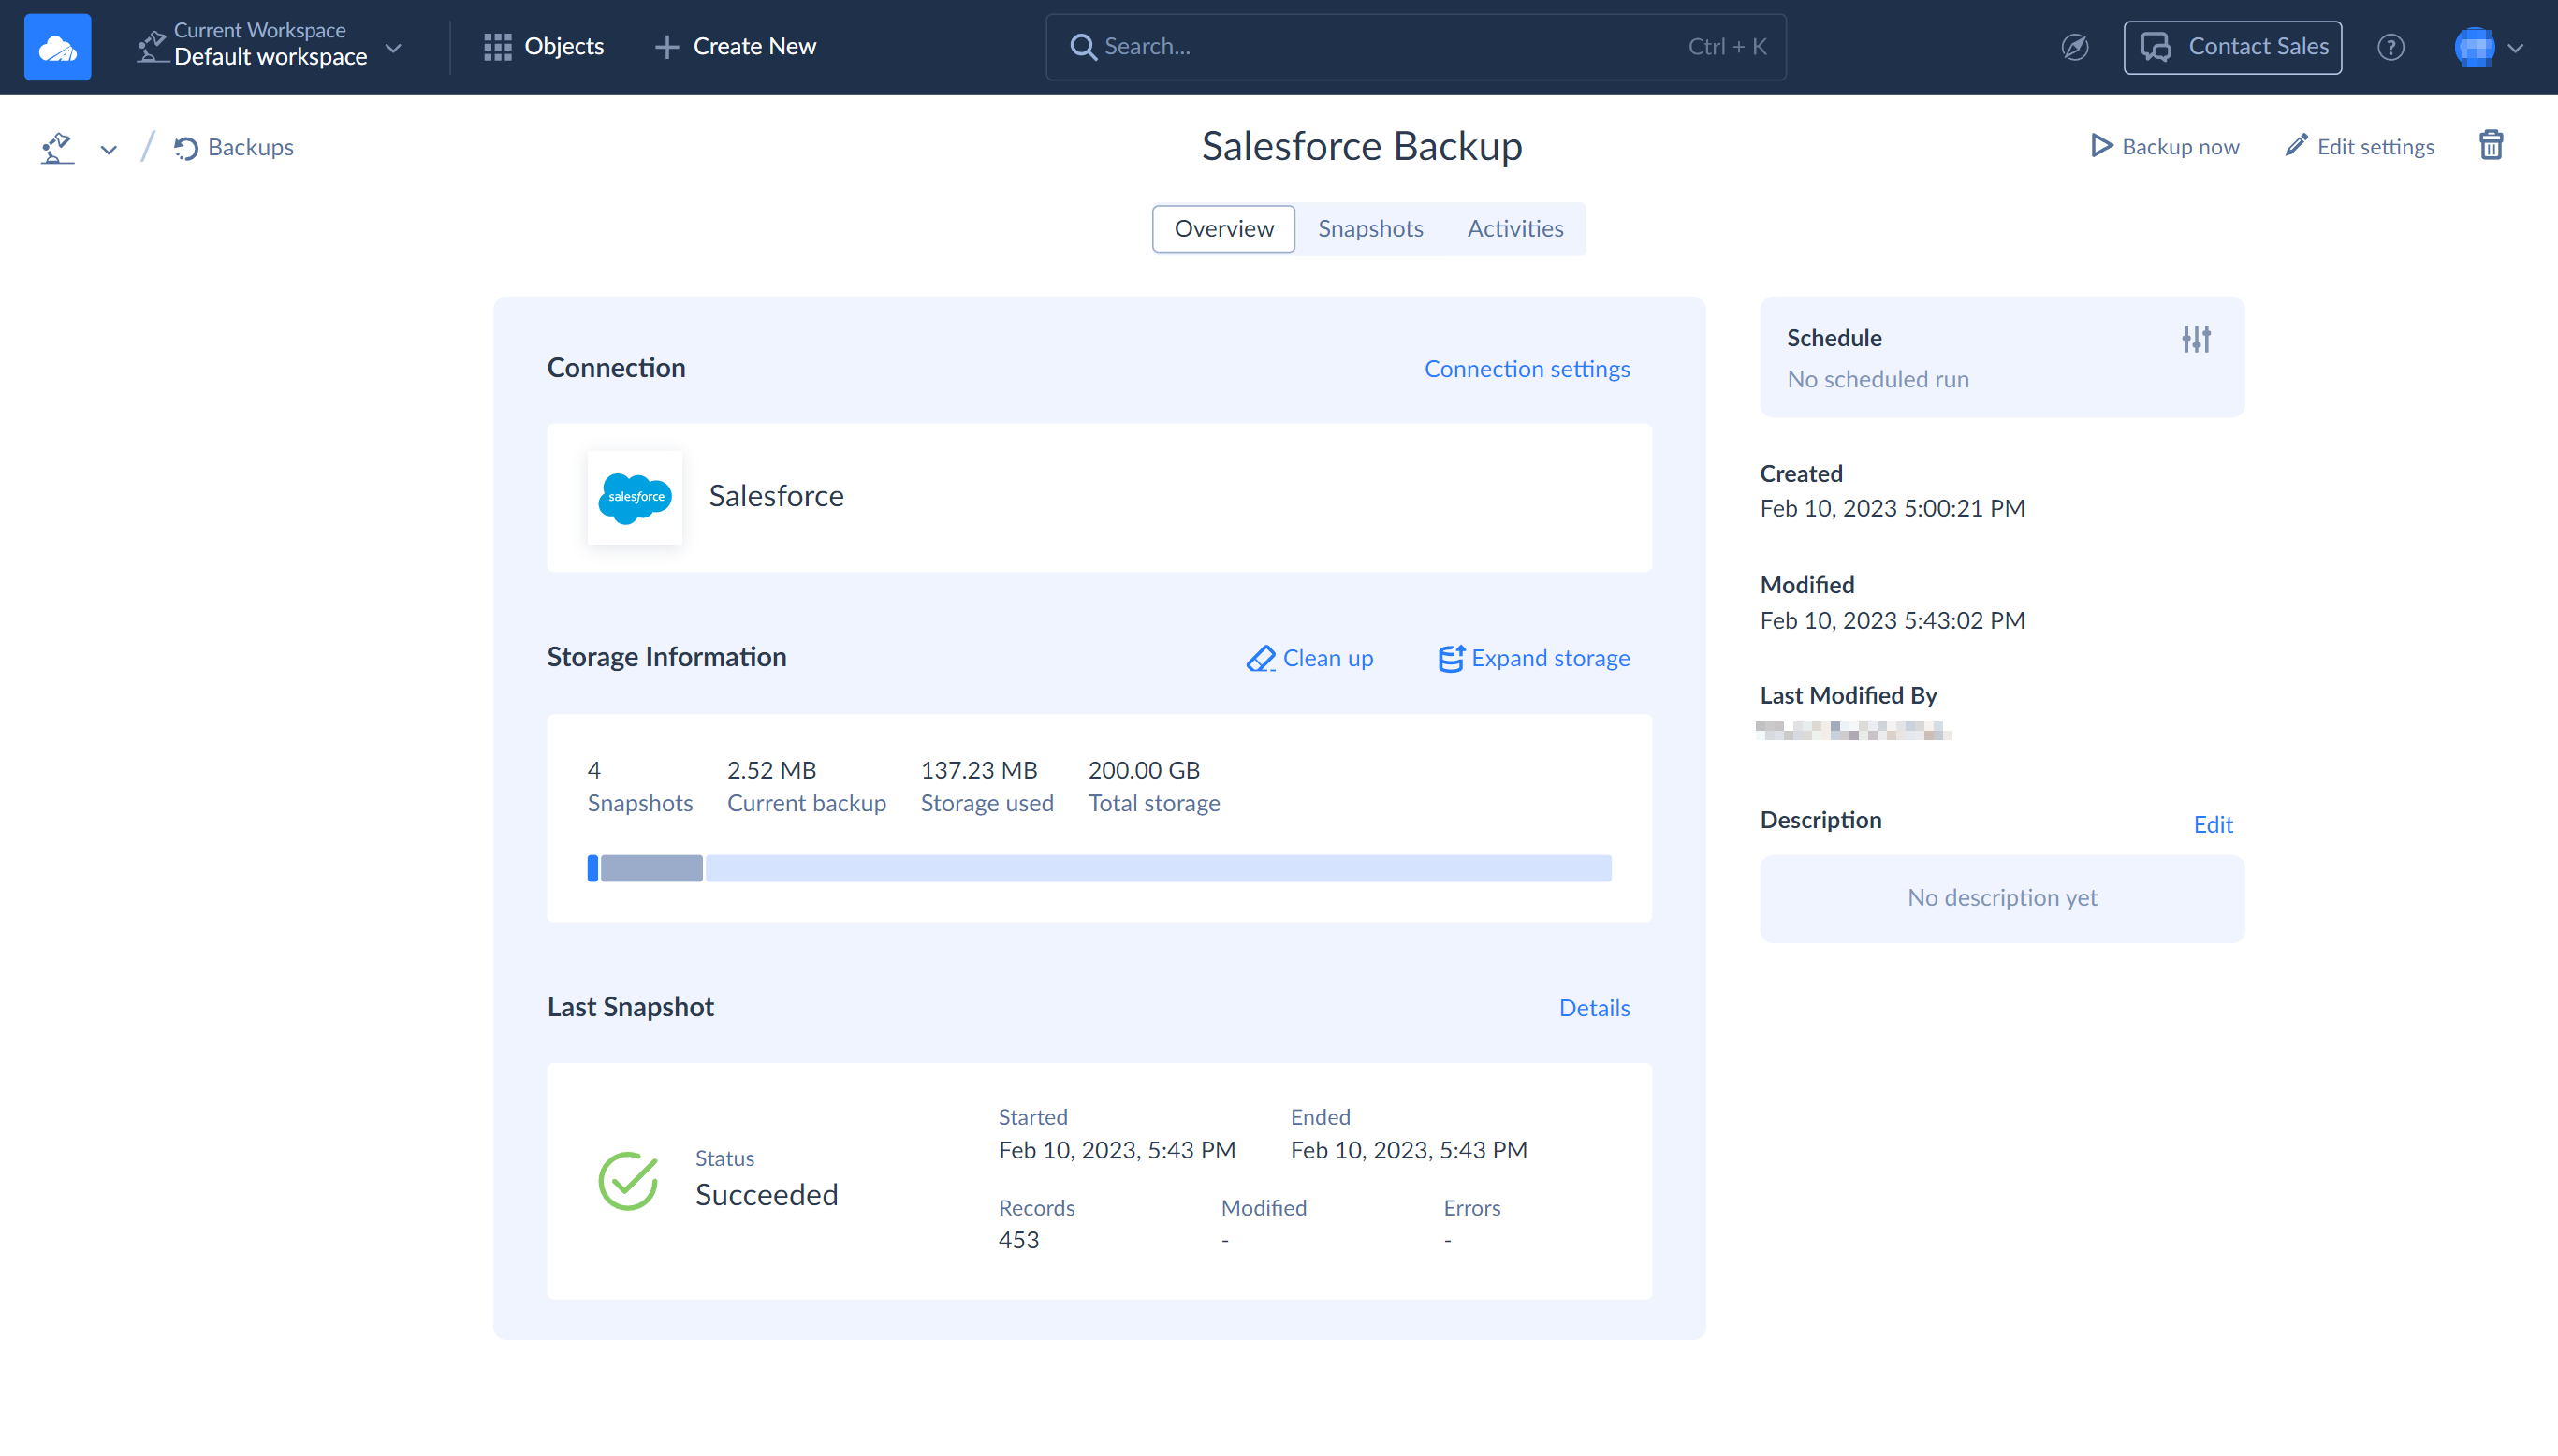The image size is (2558, 1456).
Task: Click the No description yet box
Action: coord(2001,898)
